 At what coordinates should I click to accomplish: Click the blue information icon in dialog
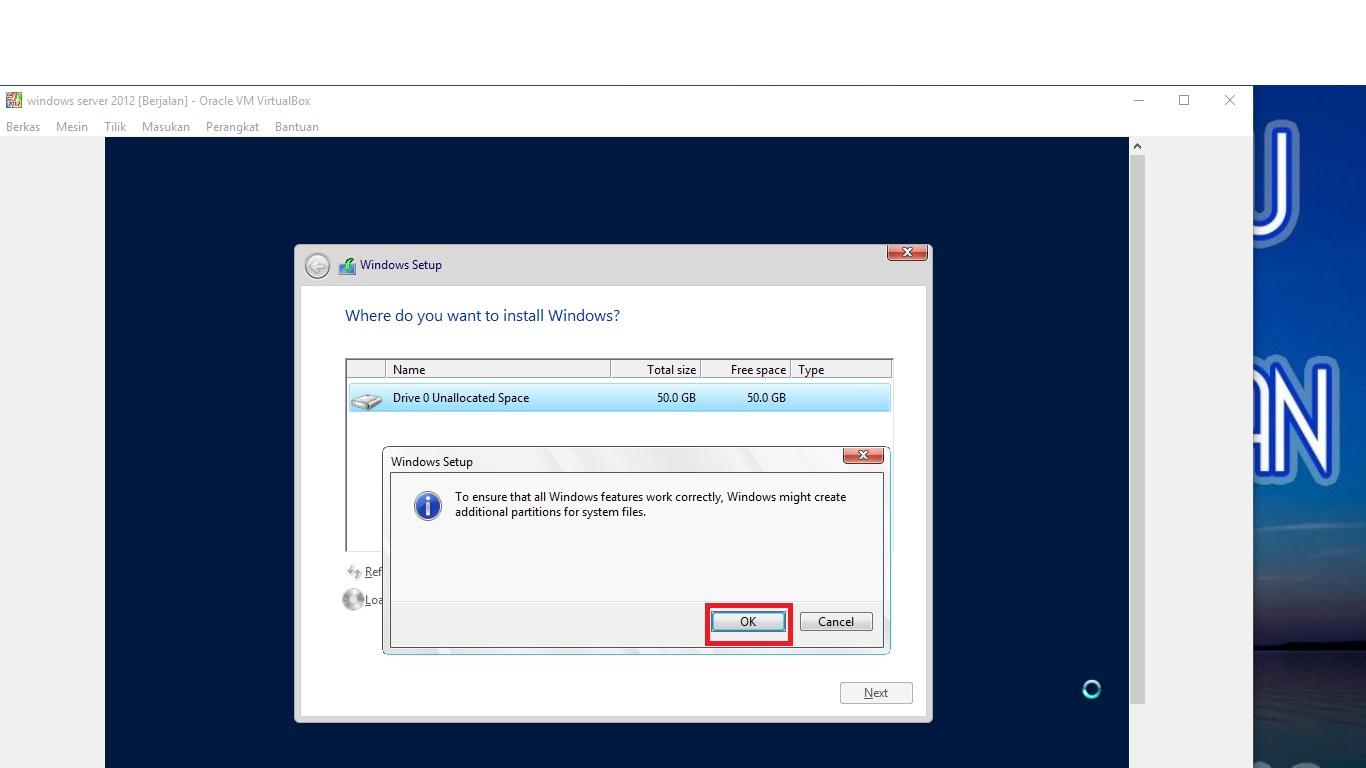[428, 506]
